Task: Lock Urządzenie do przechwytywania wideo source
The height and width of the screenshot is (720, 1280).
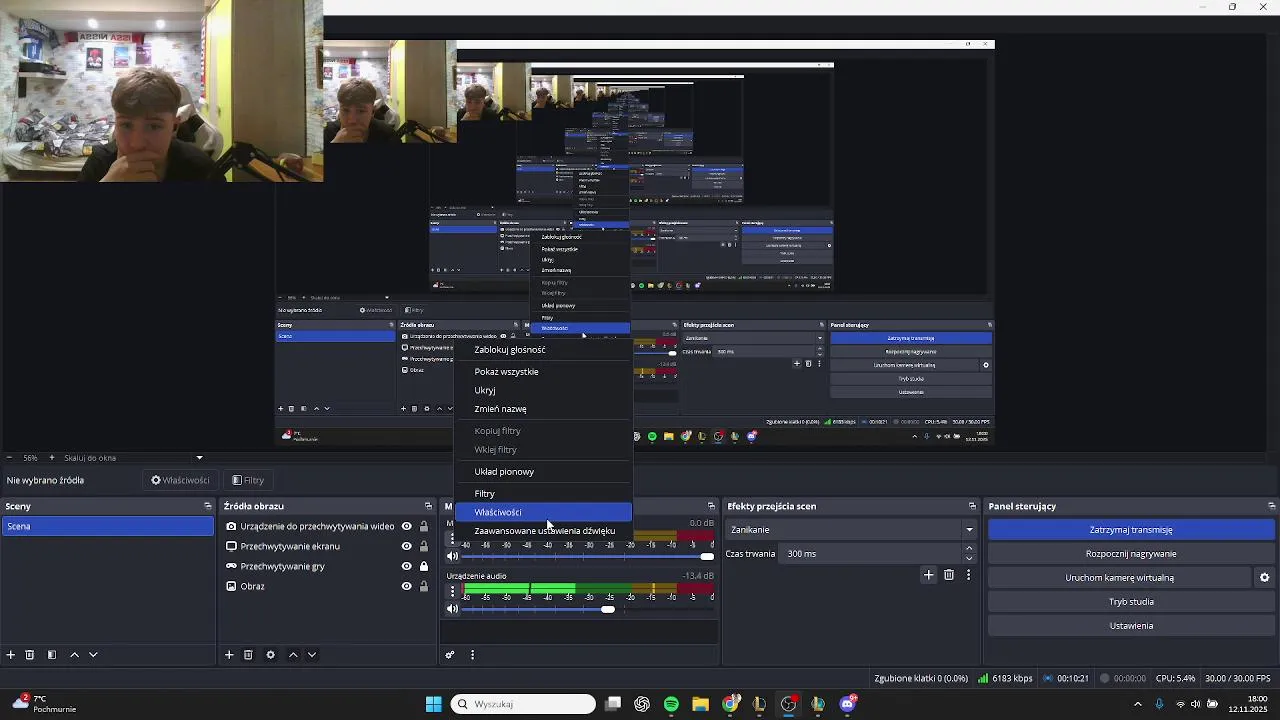Action: pos(424,526)
